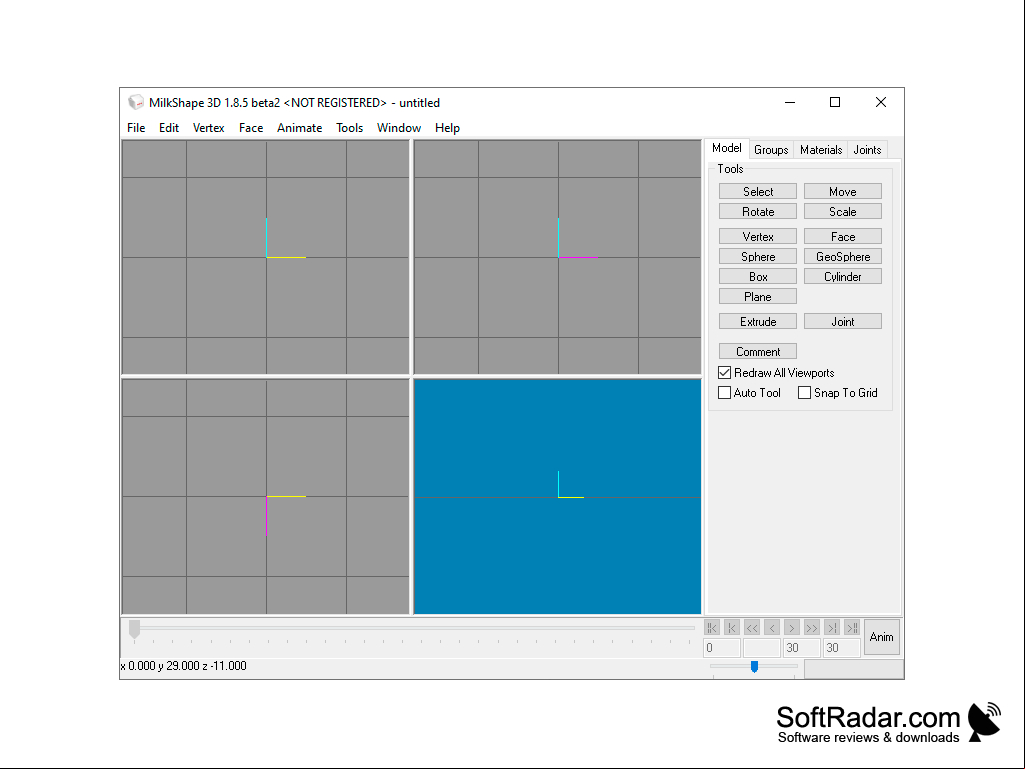Activate the Scale tool button
This screenshot has height=769, width=1025.
(843, 212)
